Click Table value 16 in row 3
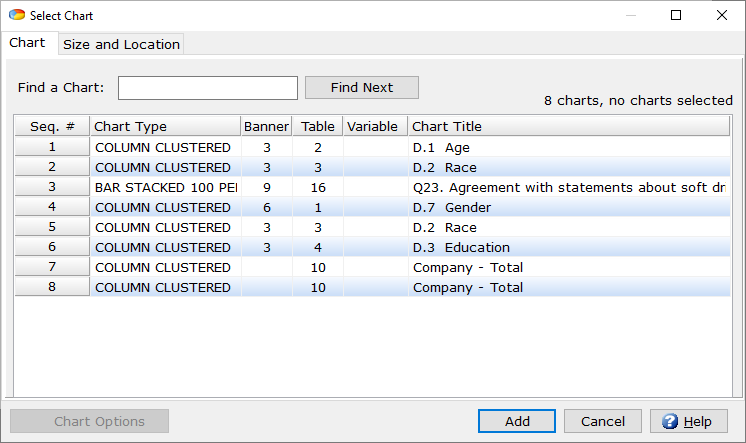Screen dimensions: 746x443 [x=318, y=187]
